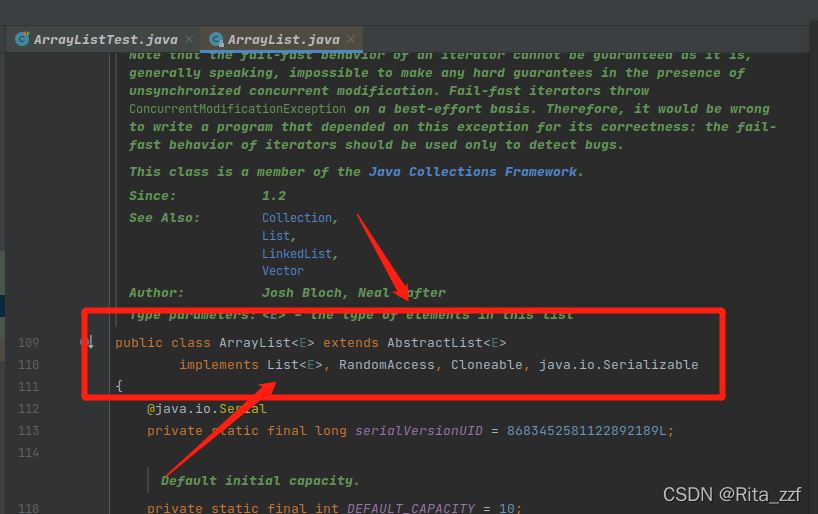The height and width of the screenshot is (514, 818).
Task: Click the ArrayList.java locked class icon
Action: (x=216, y=39)
